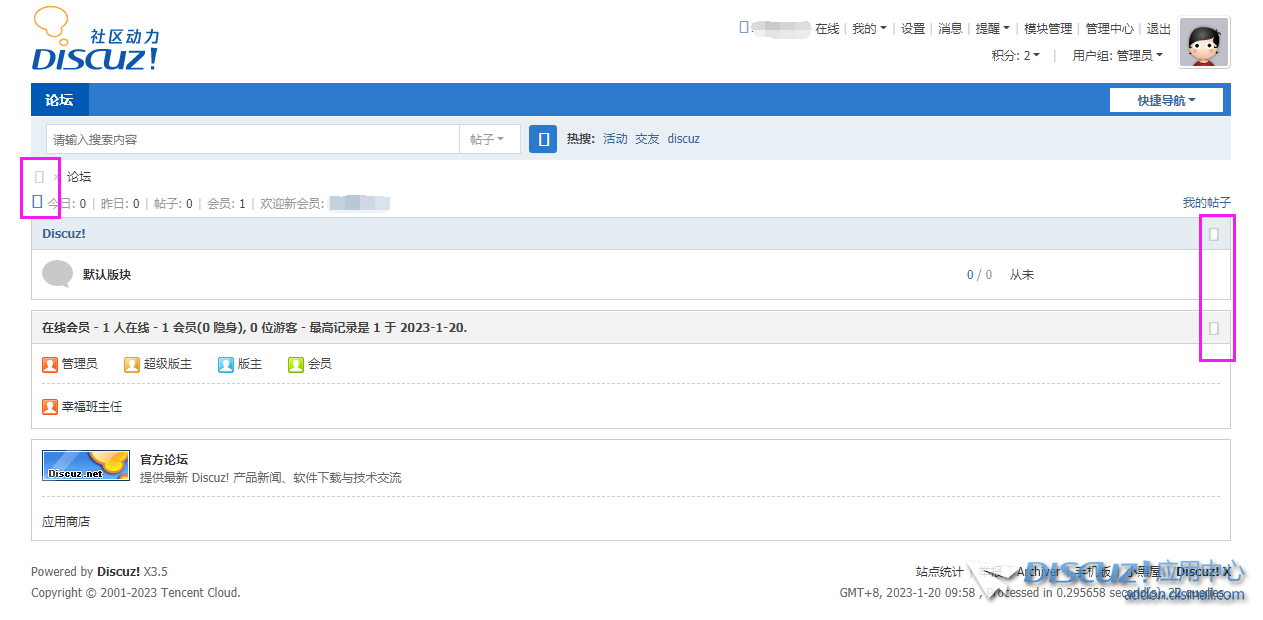Click the 超级版主 group icon
The width and height of the screenshot is (1263, 620).
coord(131,364)
